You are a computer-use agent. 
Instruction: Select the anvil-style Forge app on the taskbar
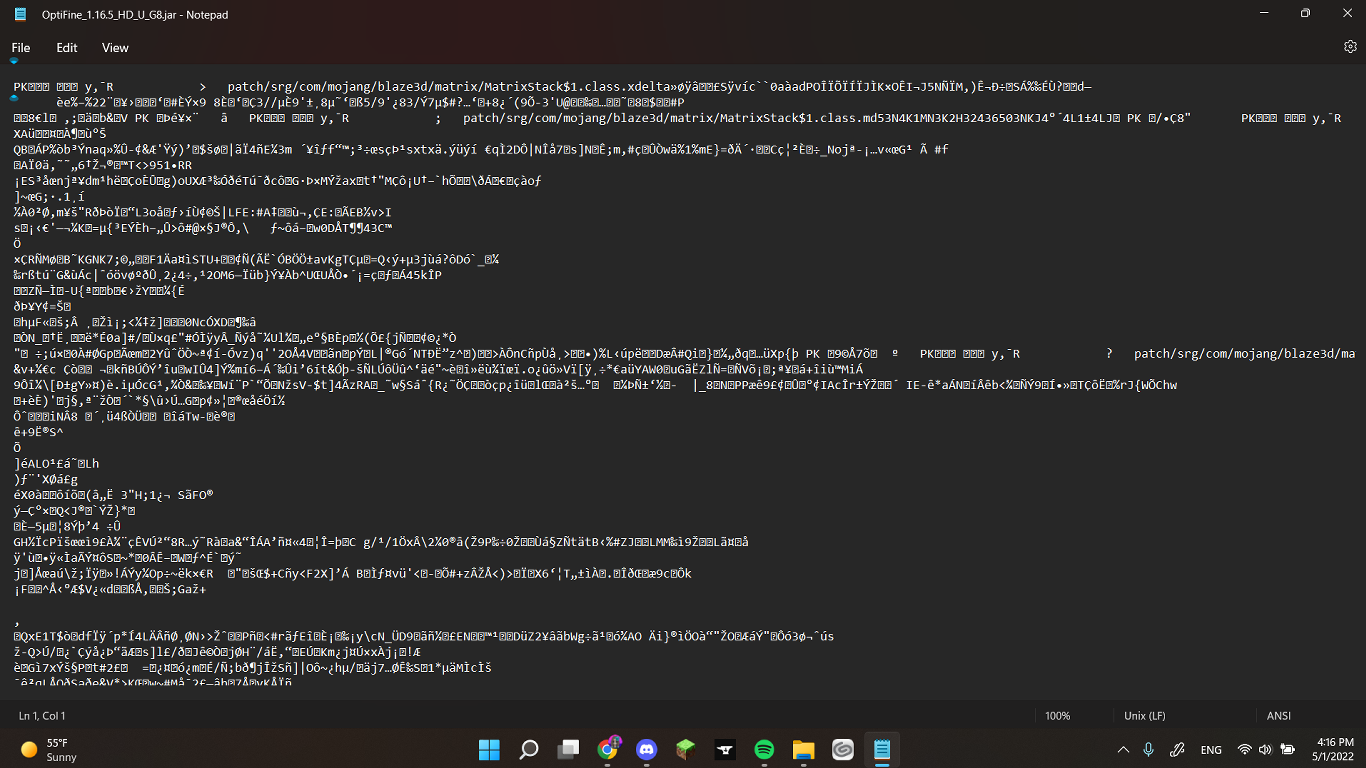tap(724, 749)
